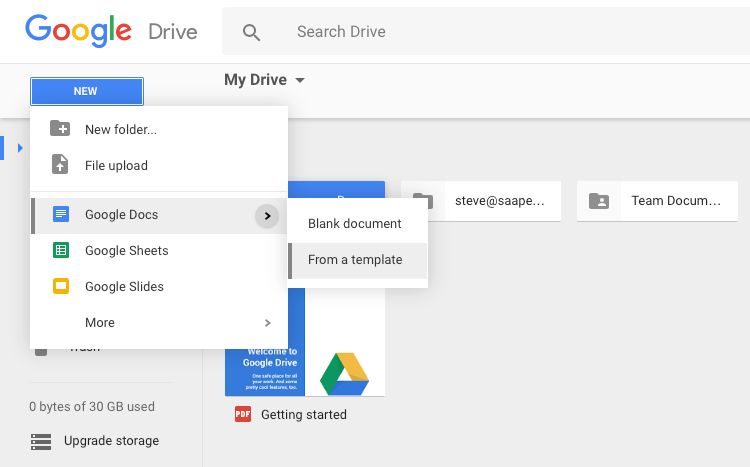Choose From a template option
The height and width of the screenshot is (467, 750).
click(x=355, y=260)
